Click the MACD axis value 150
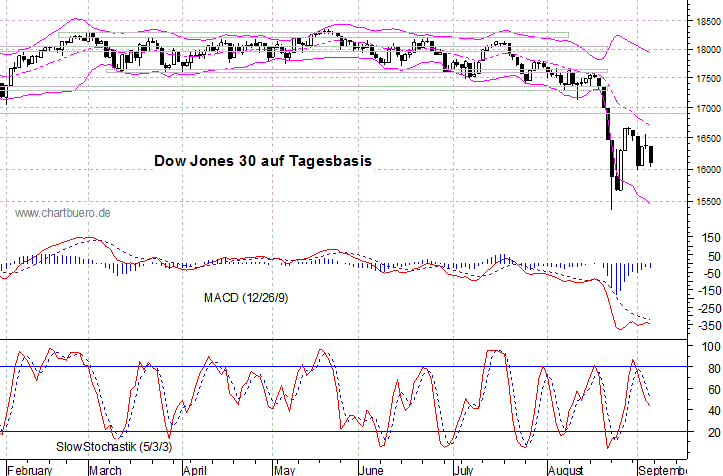723x476 pixels. coord(711,238)
